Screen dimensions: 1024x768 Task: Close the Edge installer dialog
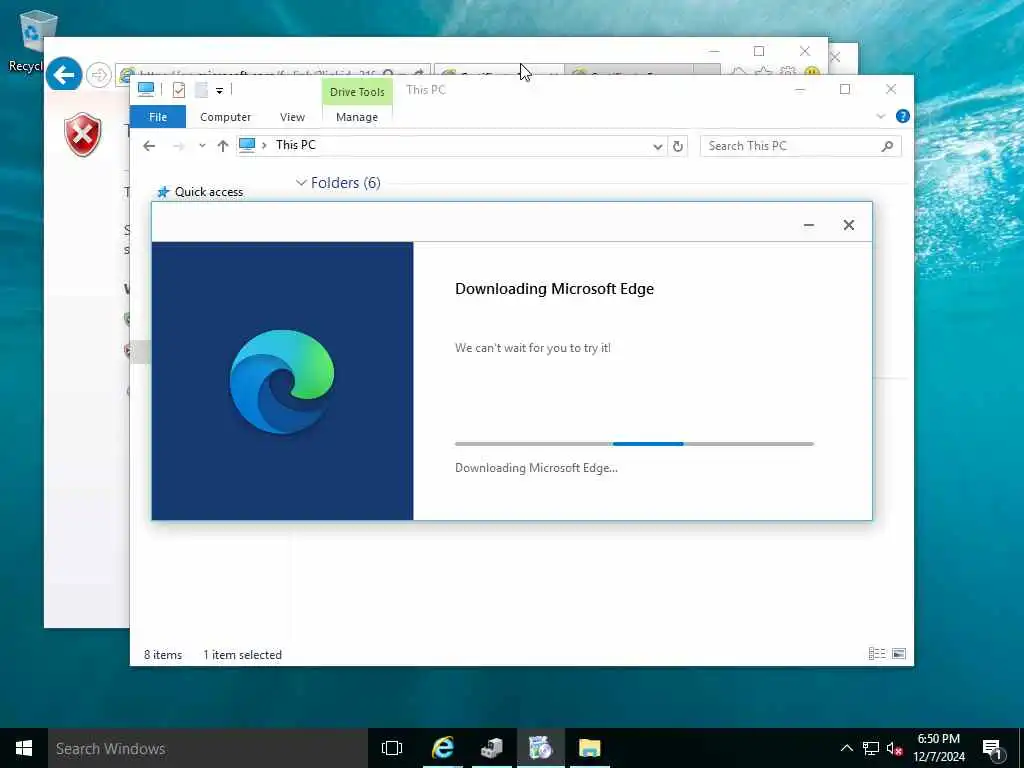click(848, 225)
